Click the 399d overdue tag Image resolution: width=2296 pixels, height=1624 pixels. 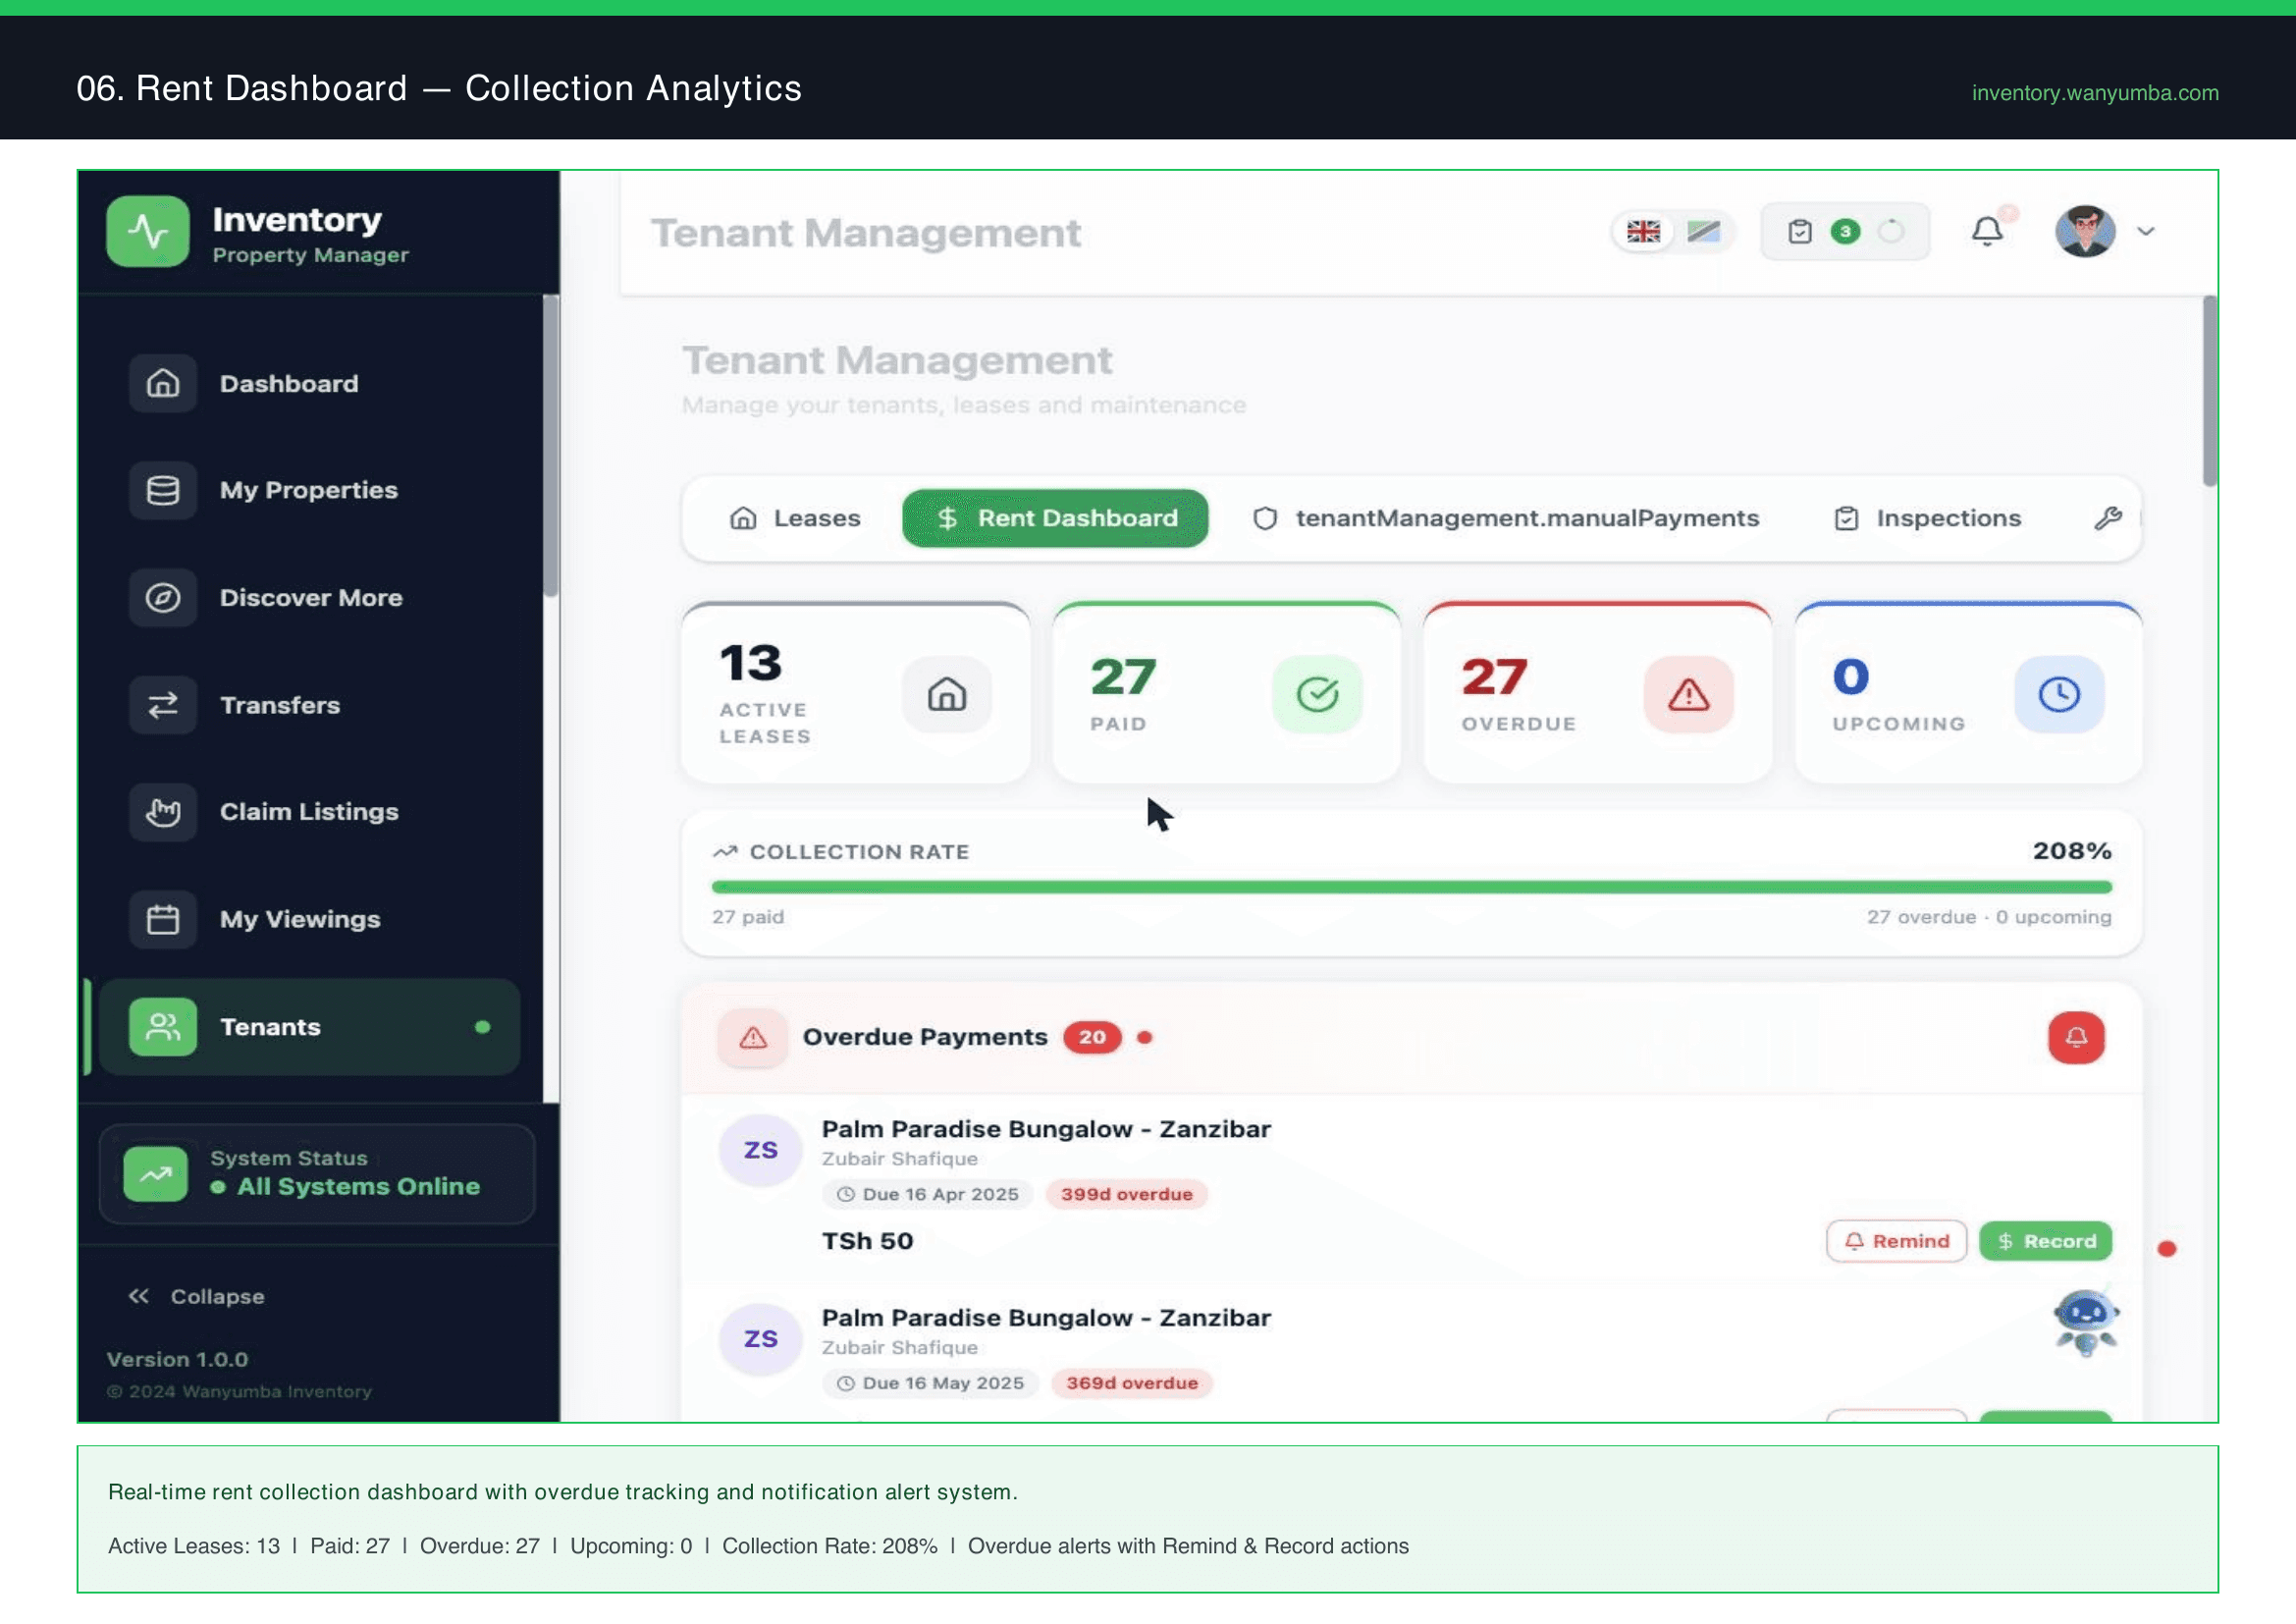coord(1127,1195)
